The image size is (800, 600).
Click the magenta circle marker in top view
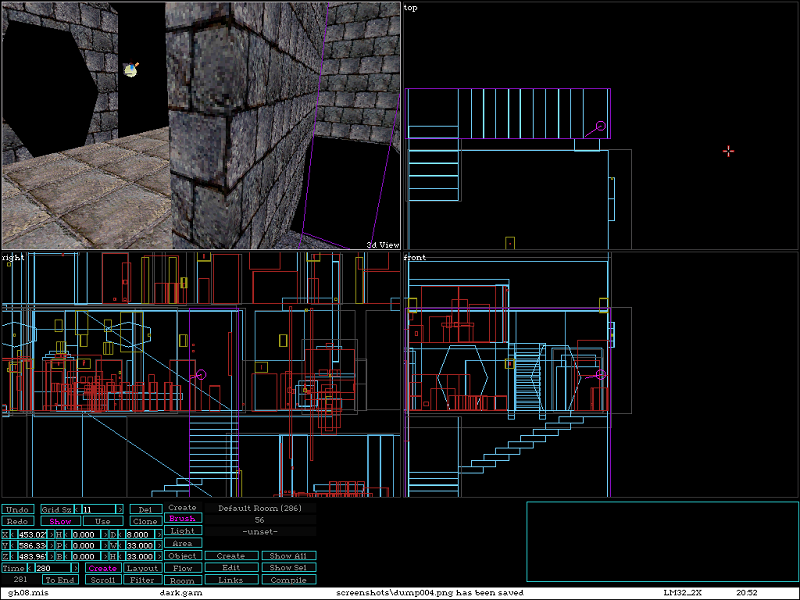(601, 127)
